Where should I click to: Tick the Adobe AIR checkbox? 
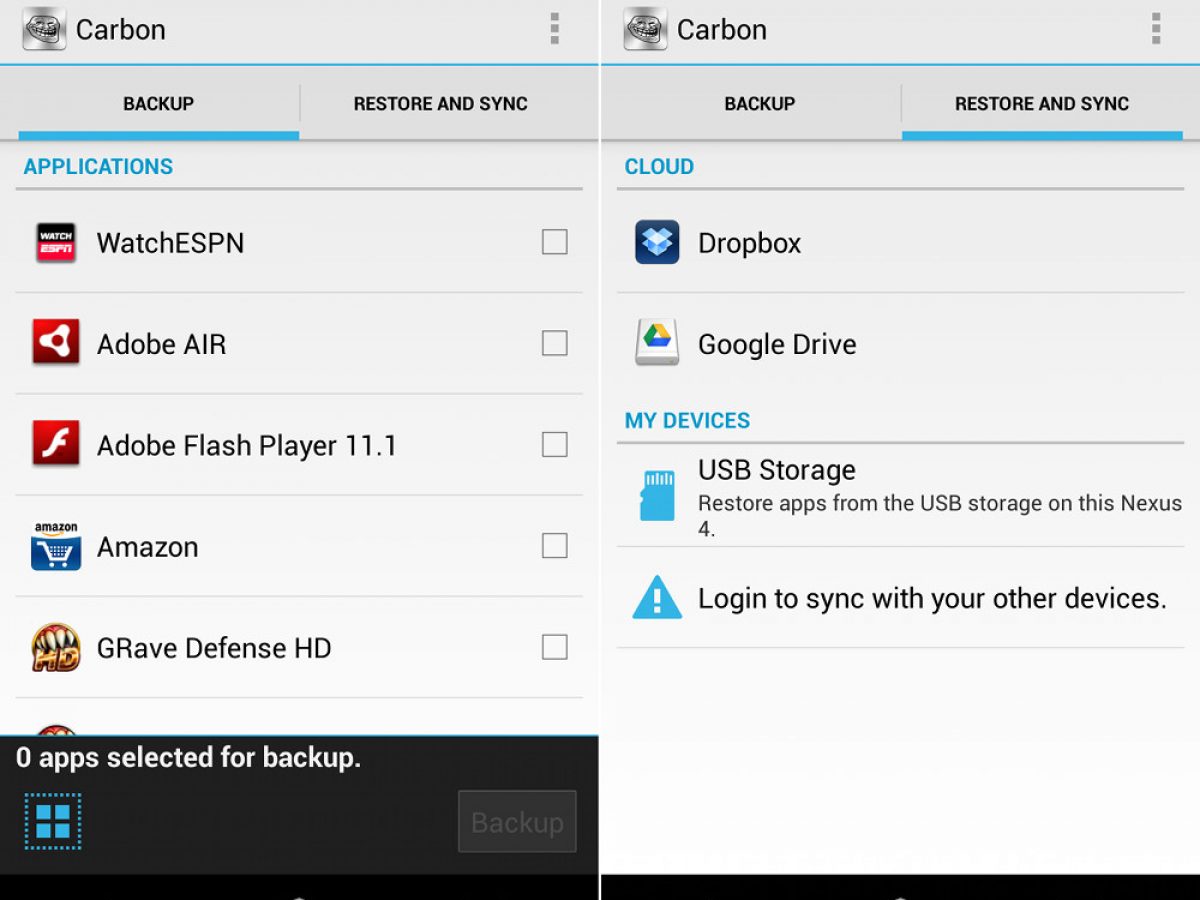click(554, 343)
